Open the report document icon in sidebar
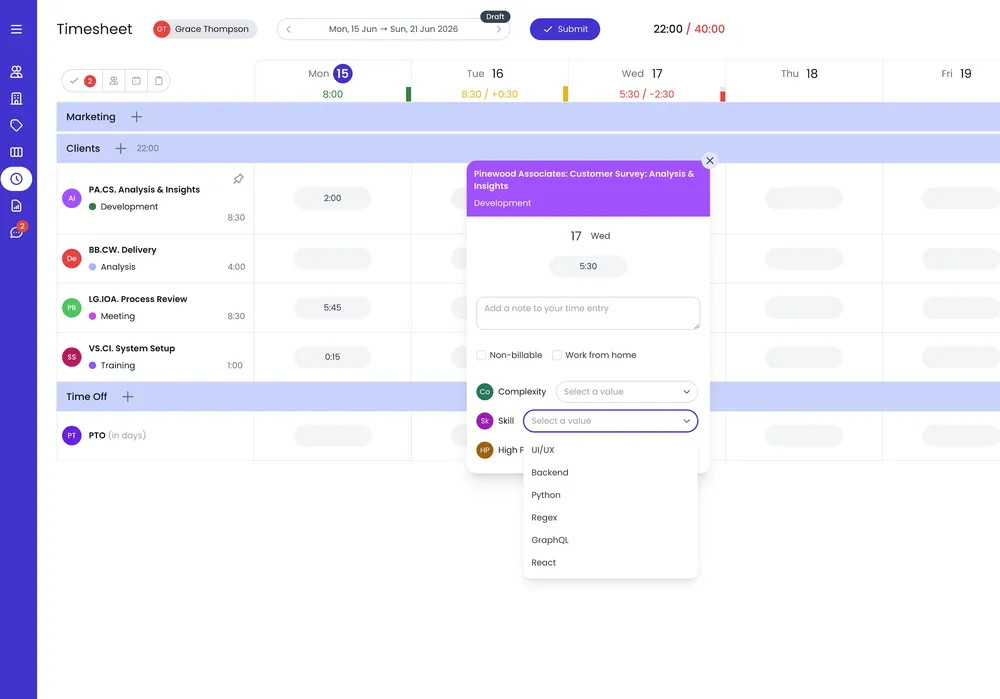Viewport: 1000px width, 699px height. (x=17, y=206)
